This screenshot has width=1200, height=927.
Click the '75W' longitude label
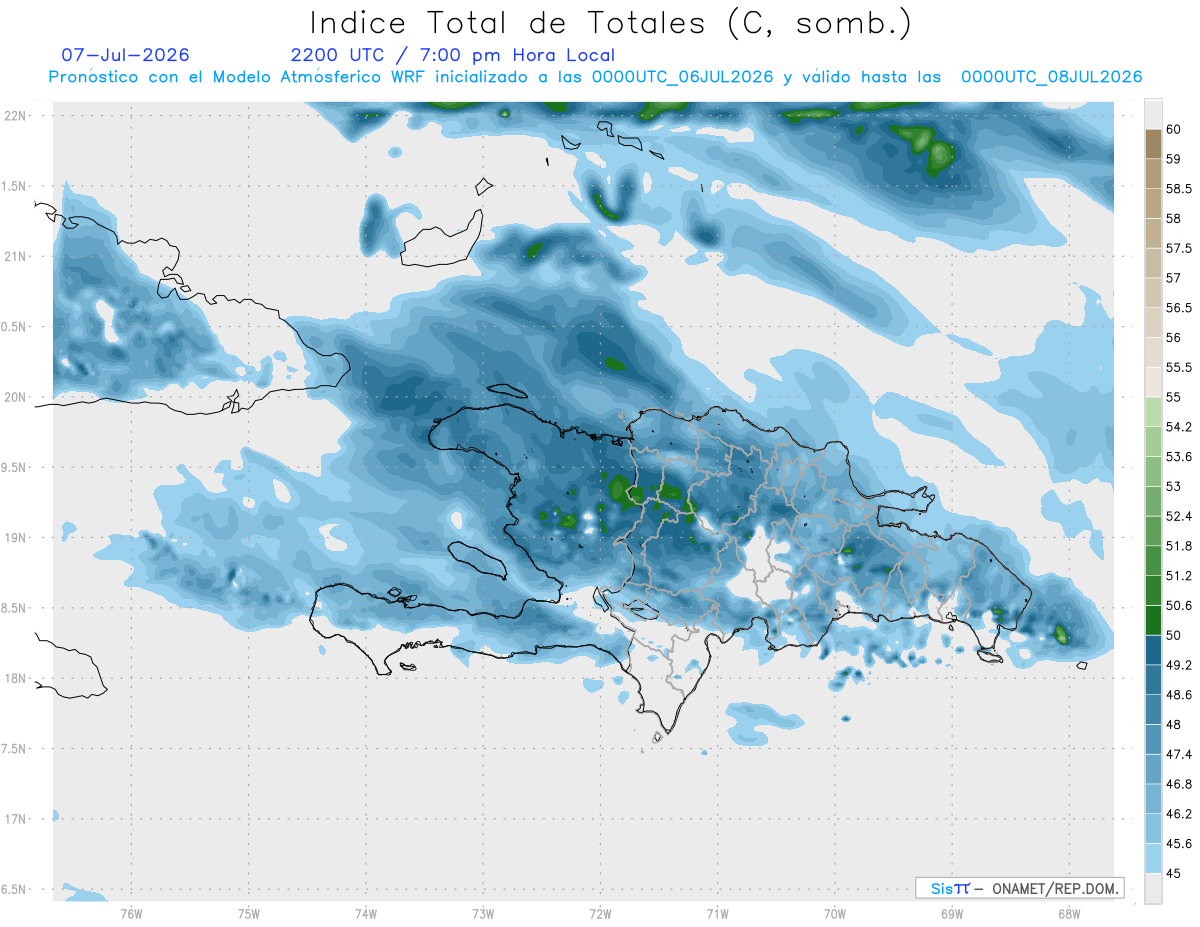point(249,914)
